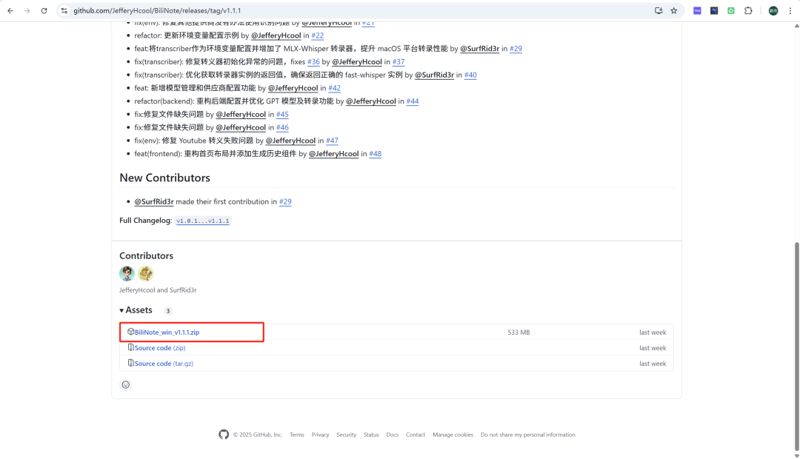This screenshot has width=800, height=459.
Task: Open pull request #37 link
Action: 398,62
